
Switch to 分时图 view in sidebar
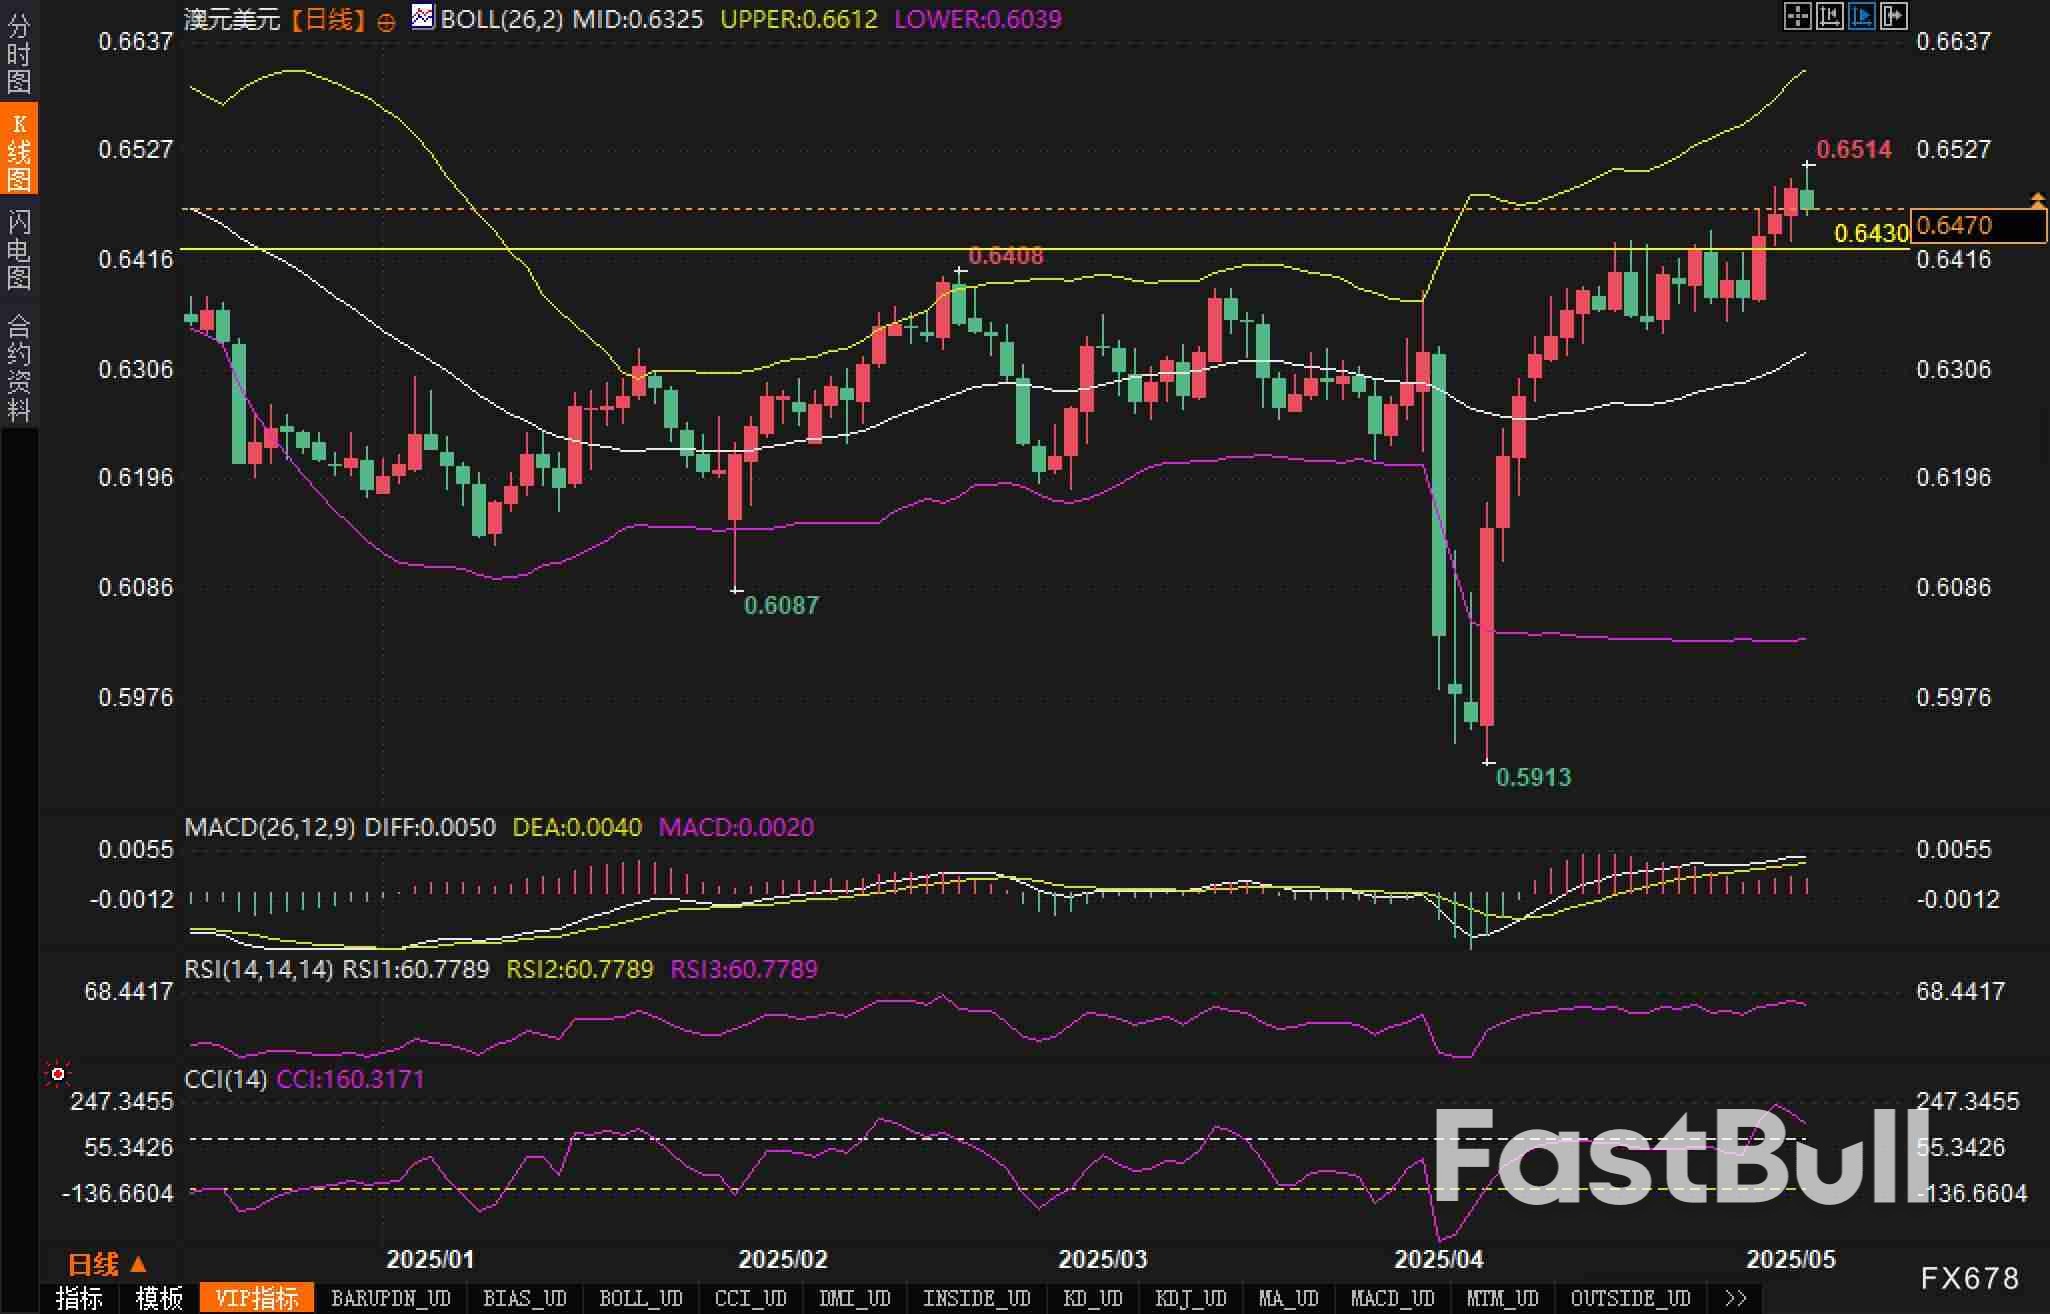tap(19, 54)
